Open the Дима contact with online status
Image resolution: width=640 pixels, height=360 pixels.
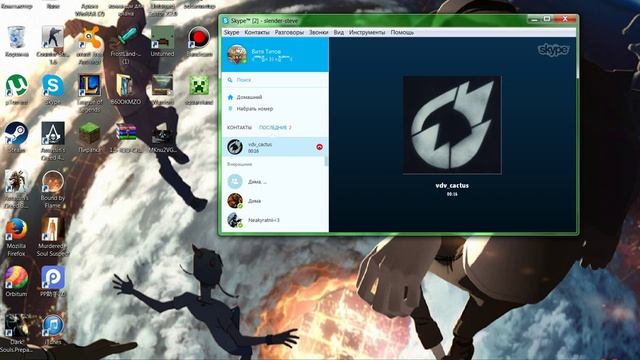coord(274,201)
